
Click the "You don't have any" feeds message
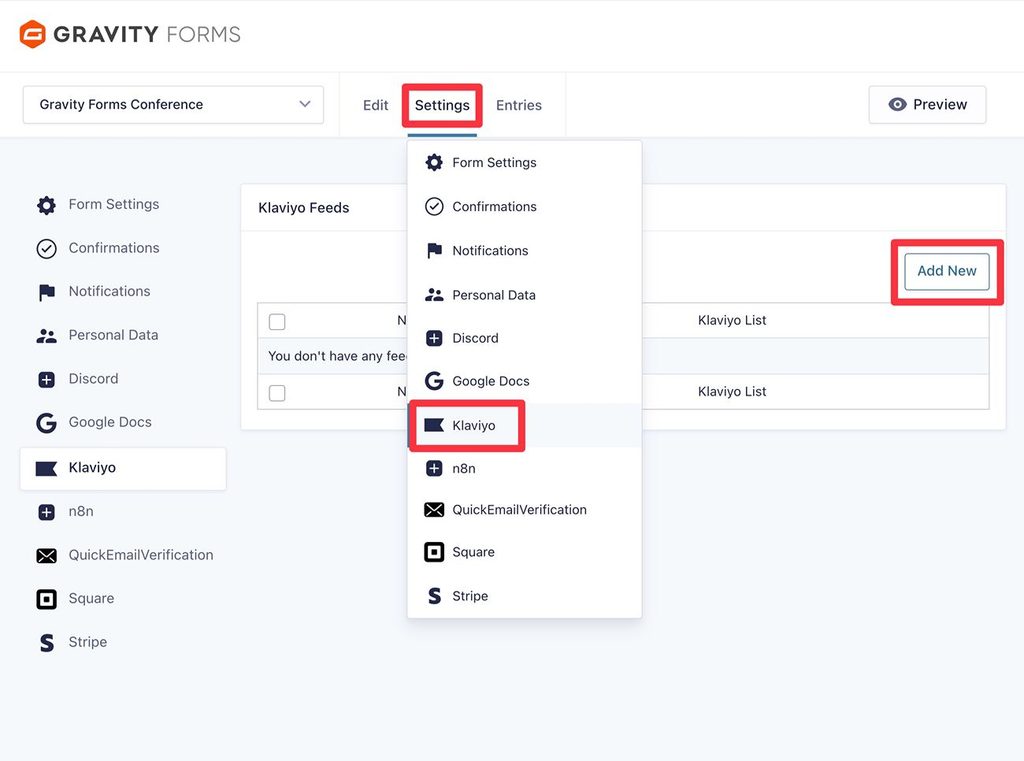point(337,356)
